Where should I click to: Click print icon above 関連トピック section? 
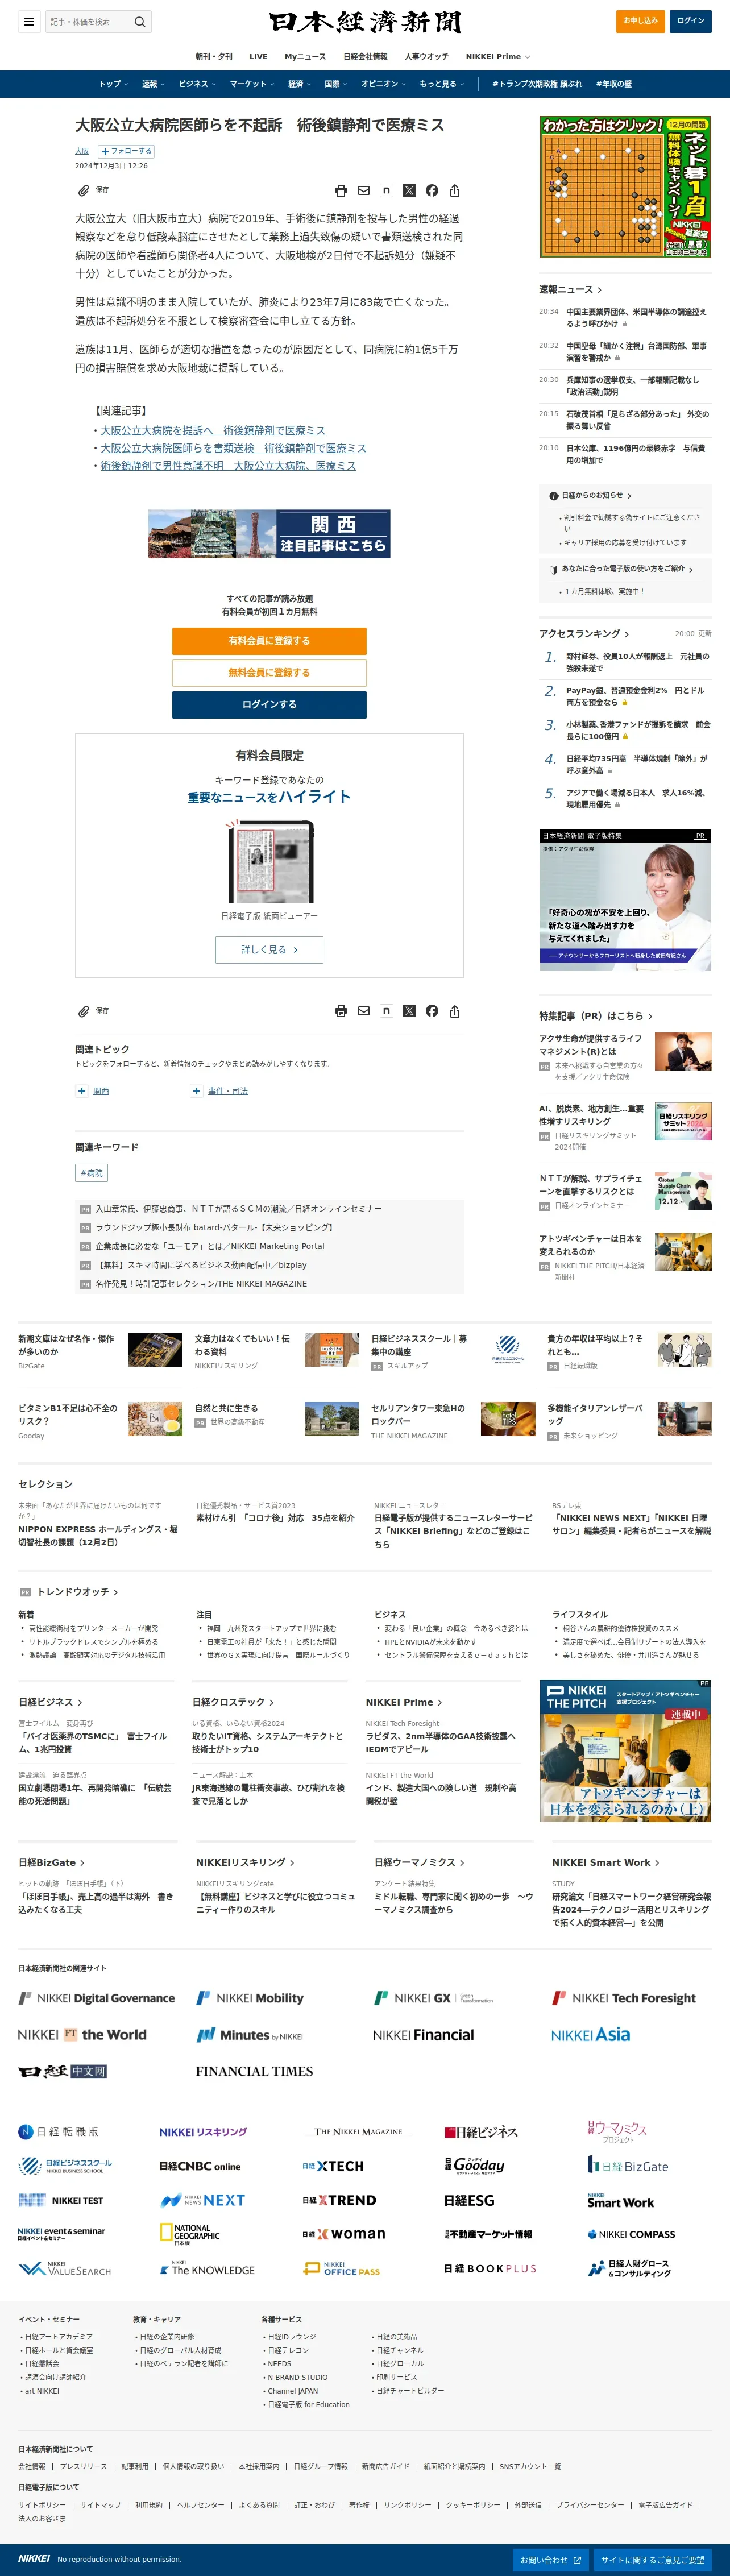click(x=341, y=1011)
